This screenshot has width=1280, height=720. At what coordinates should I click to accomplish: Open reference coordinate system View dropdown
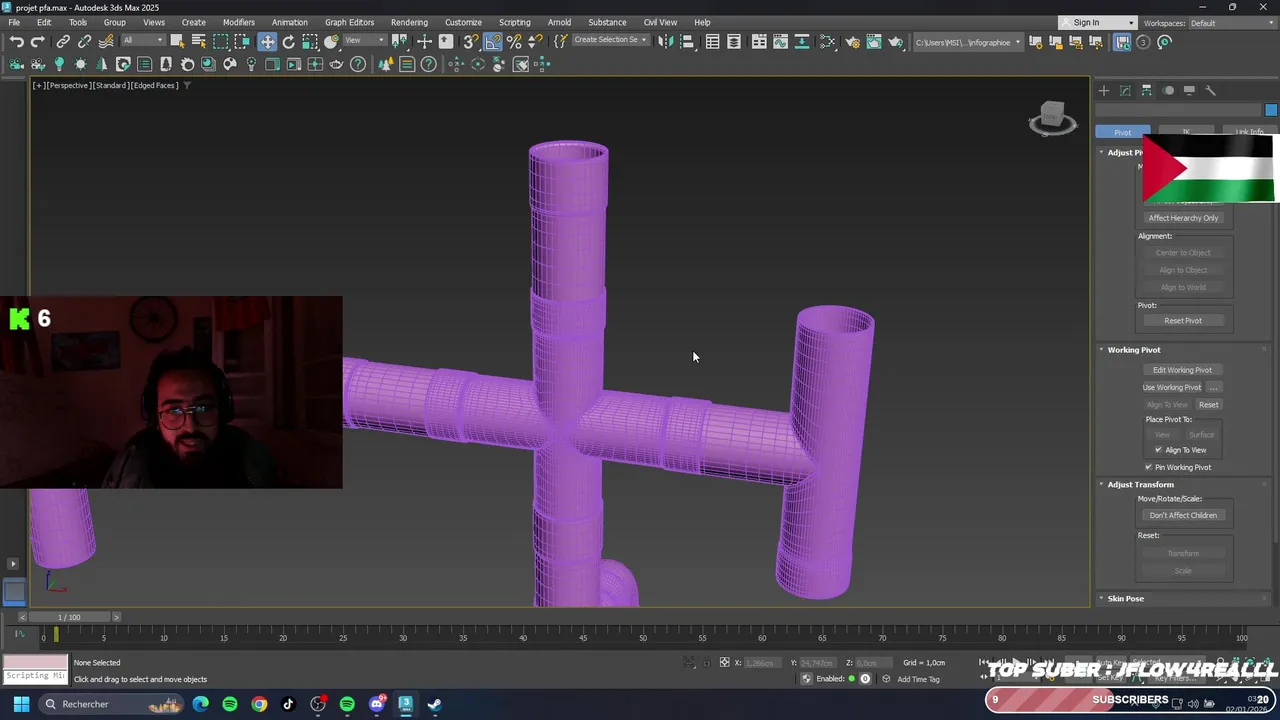tap(365, 41)
